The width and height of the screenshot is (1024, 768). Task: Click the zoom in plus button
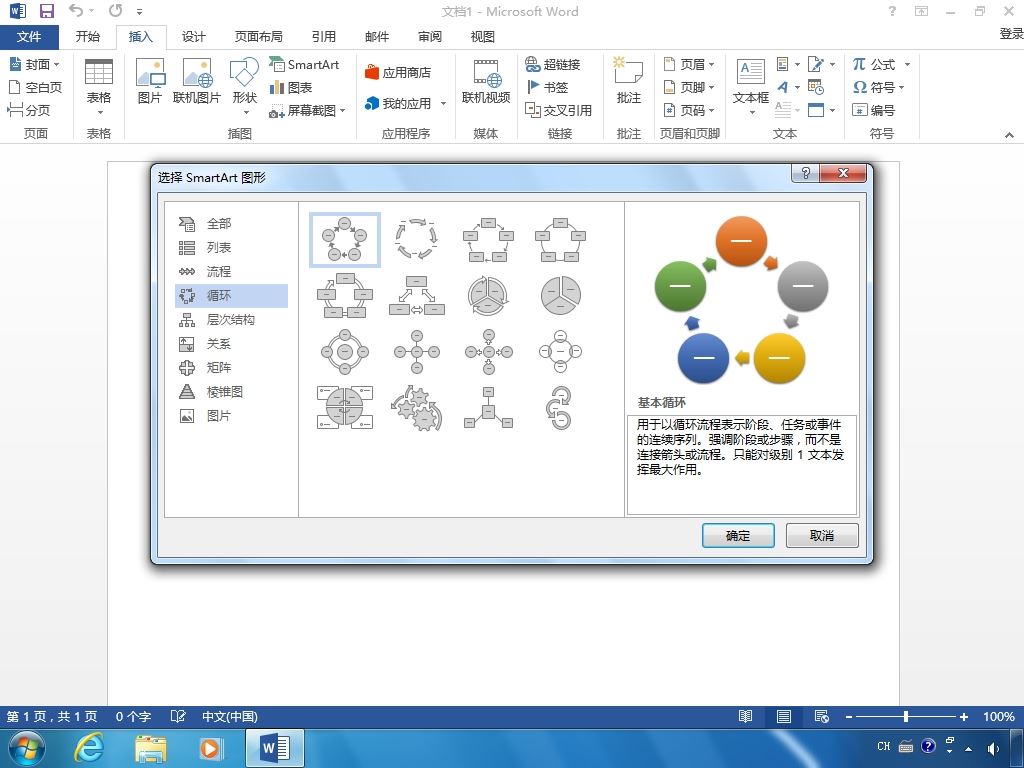pyautogui.click(x=963, y=716)
